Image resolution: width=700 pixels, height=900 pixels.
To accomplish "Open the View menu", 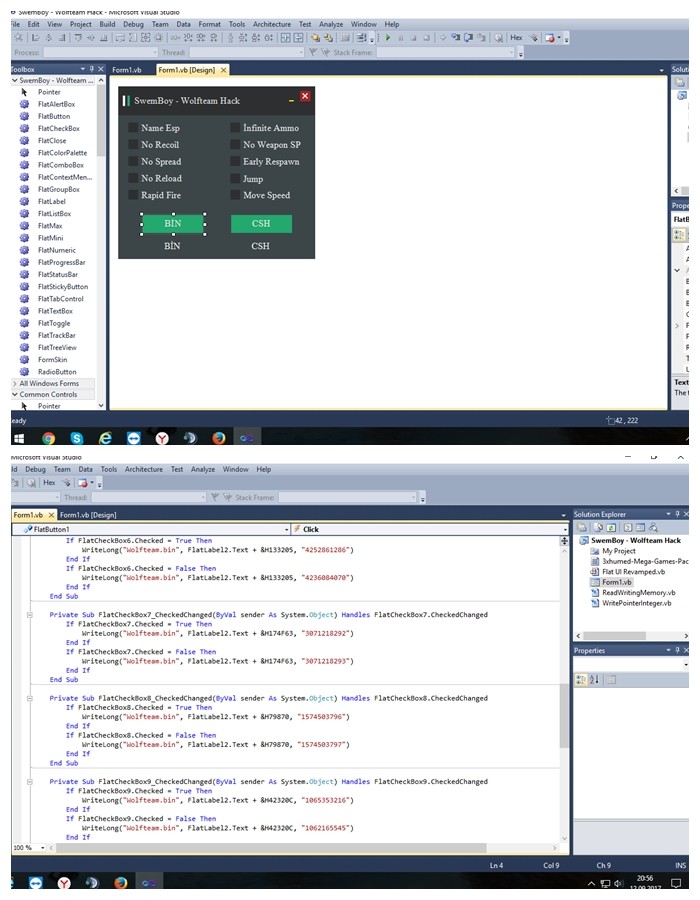I will (55, 24).
